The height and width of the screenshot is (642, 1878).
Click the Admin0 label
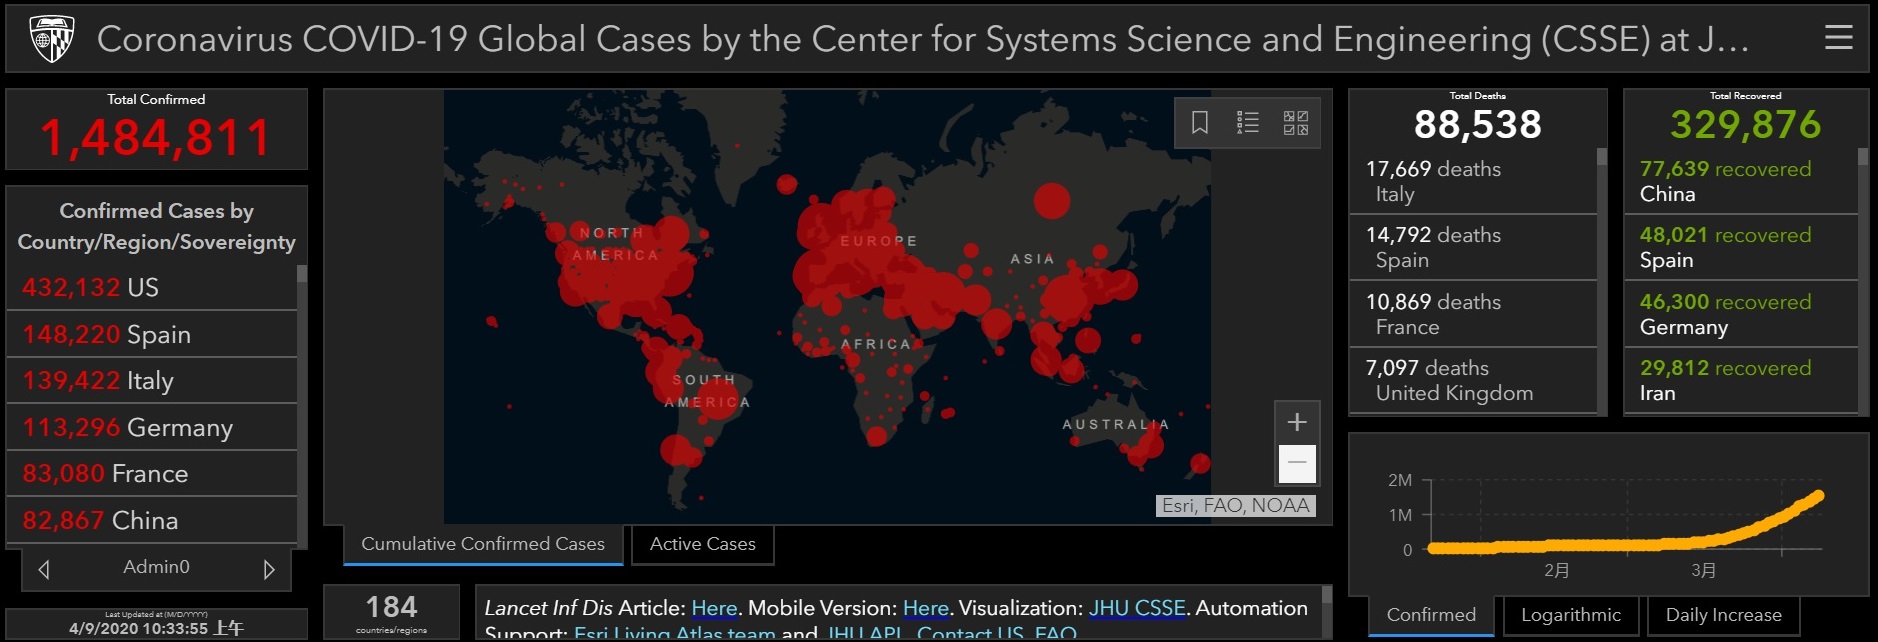(x=156, y=567)
